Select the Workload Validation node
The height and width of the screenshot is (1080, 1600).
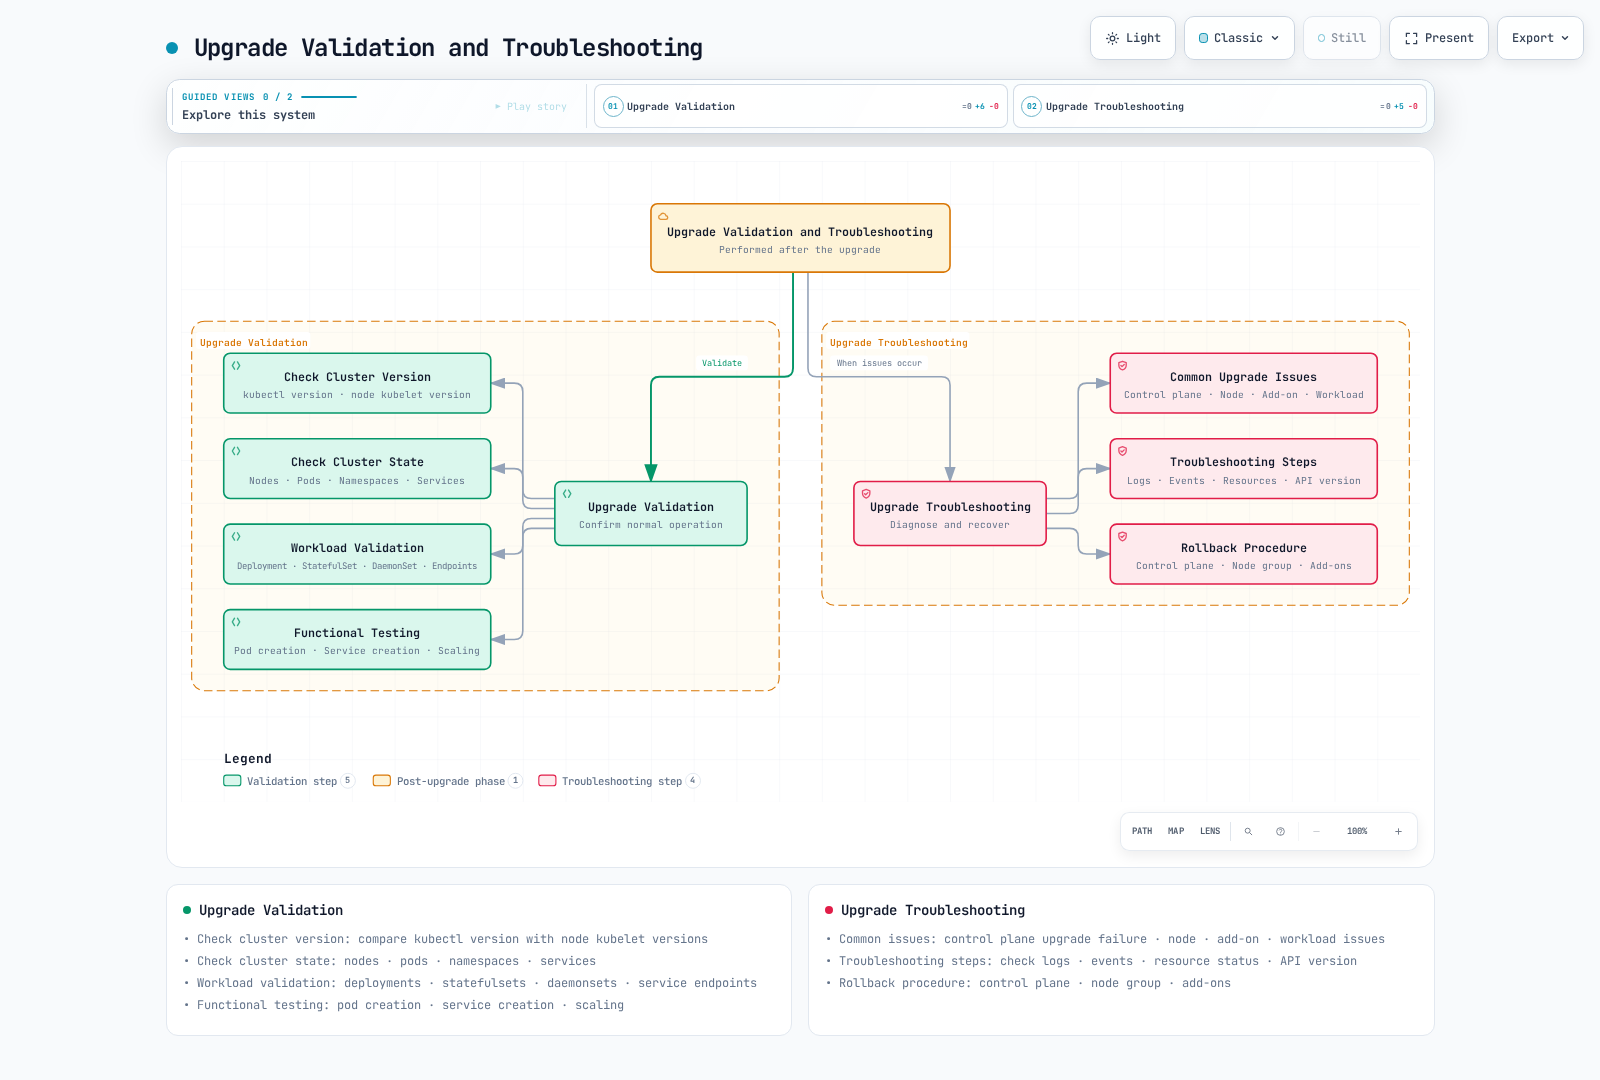pos(357,554)
